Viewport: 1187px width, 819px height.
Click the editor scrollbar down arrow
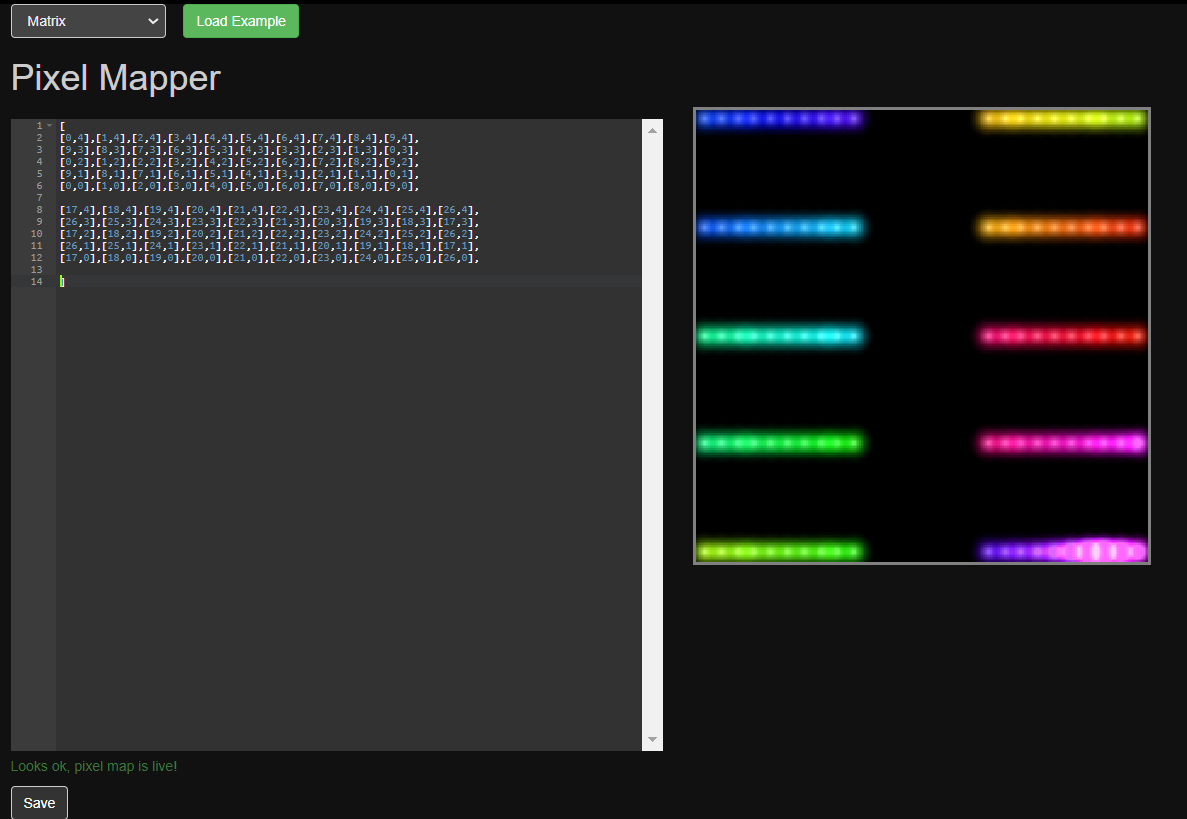[652, 738]
